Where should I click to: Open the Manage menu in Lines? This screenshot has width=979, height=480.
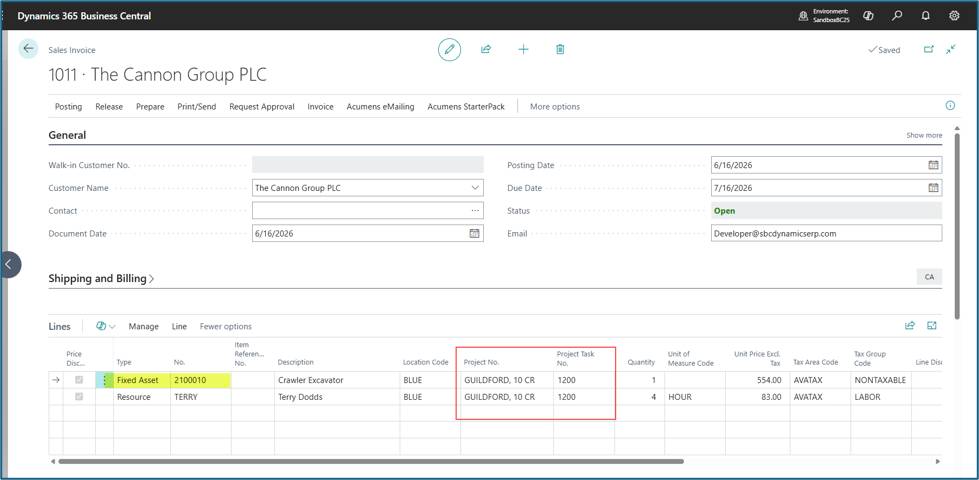144,326
